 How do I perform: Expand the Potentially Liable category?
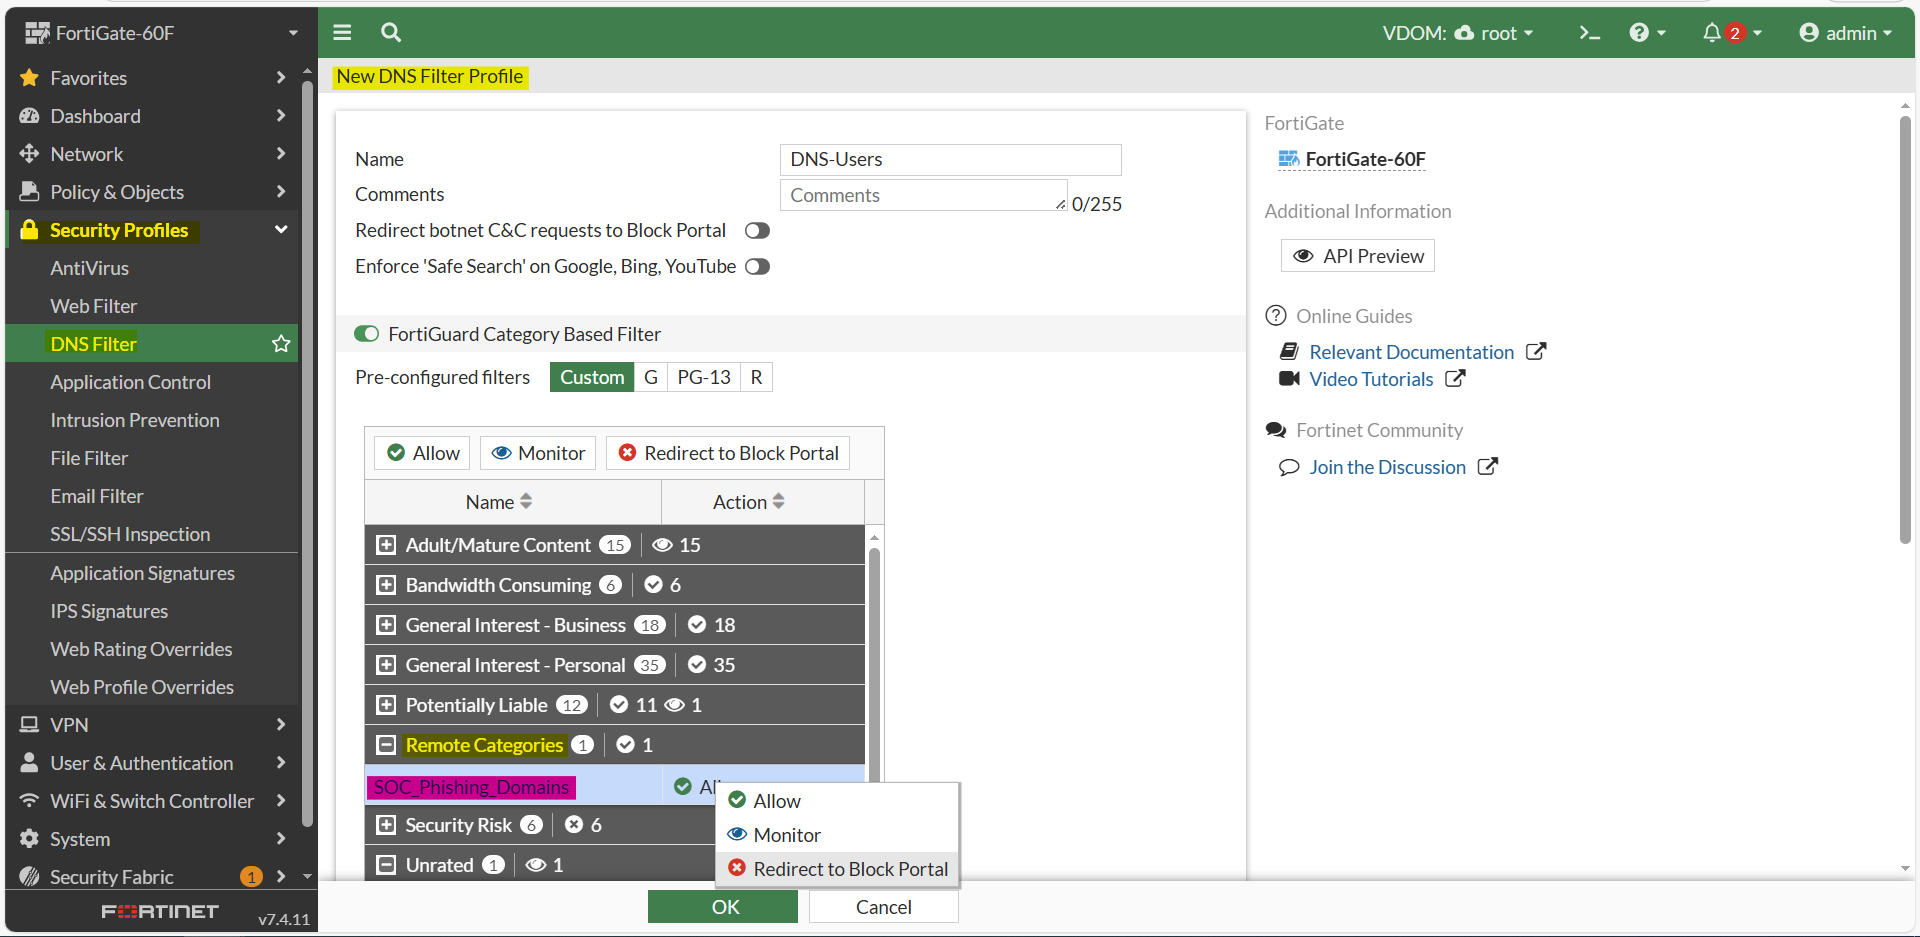coord(386,705)
